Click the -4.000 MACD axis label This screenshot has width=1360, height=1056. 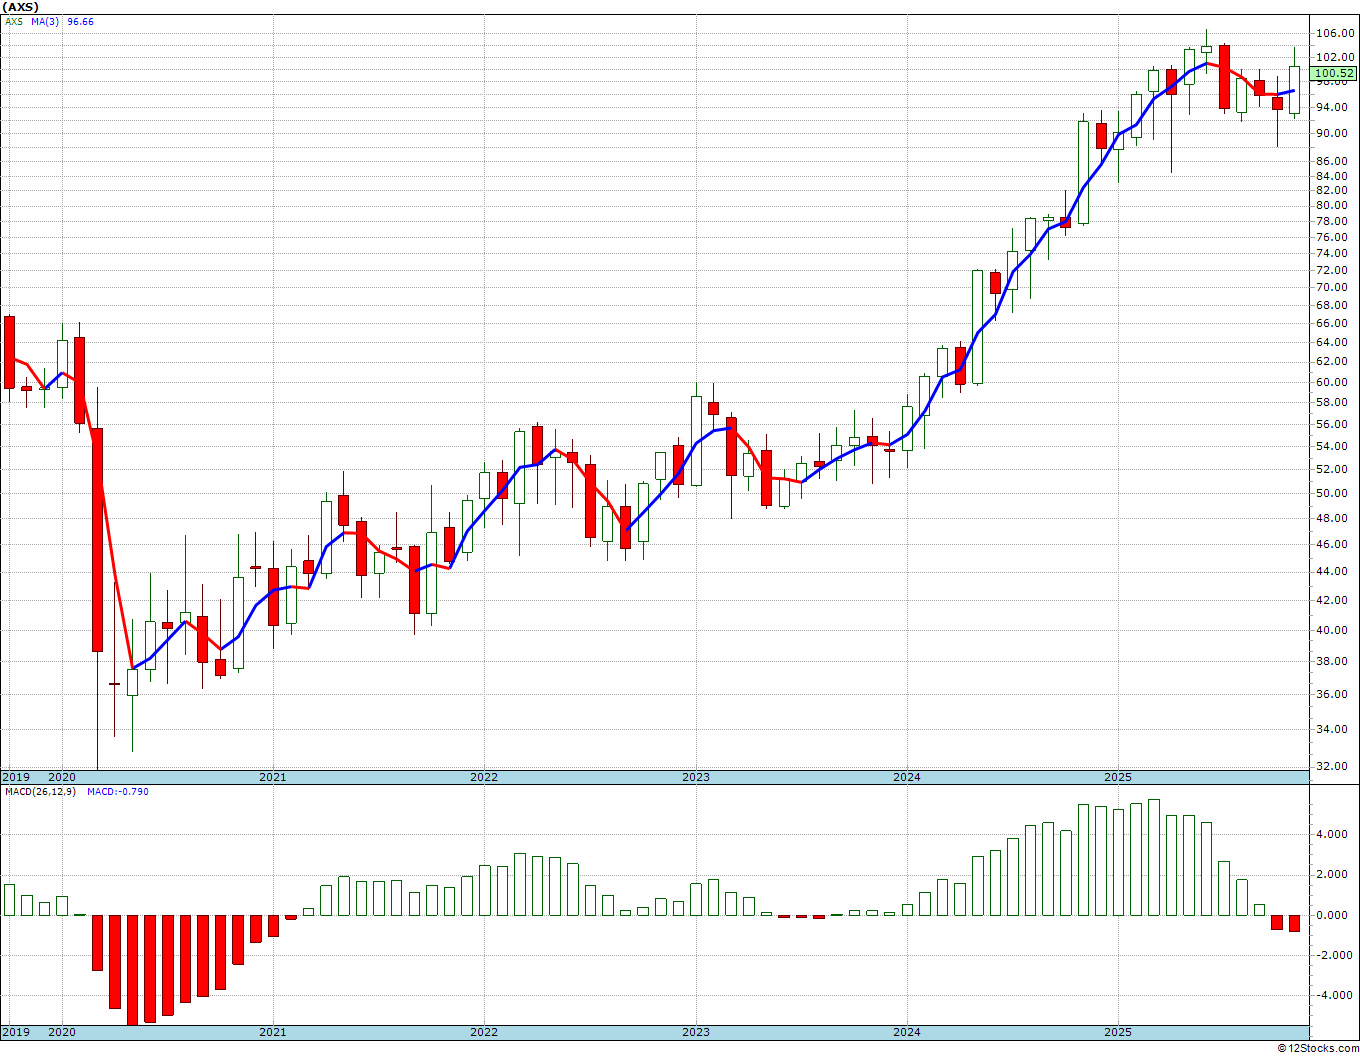(1333, 995)
